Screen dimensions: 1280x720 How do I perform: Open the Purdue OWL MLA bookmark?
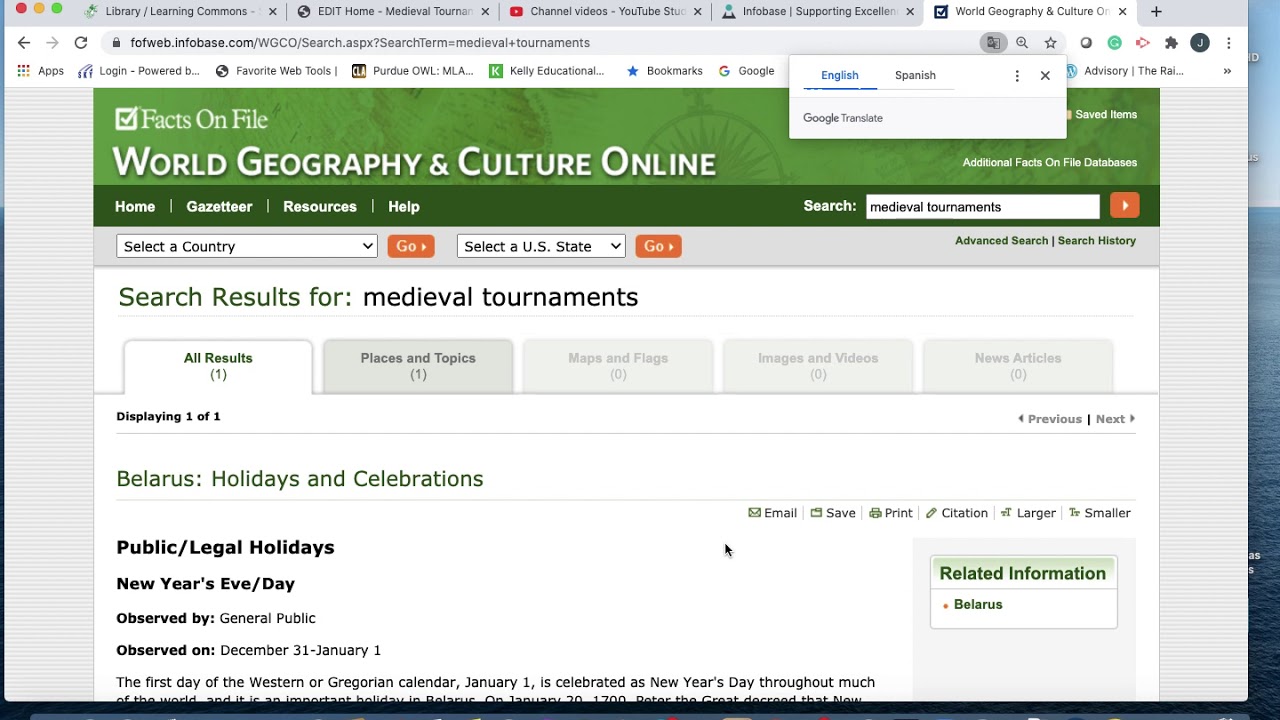(412, 71)
